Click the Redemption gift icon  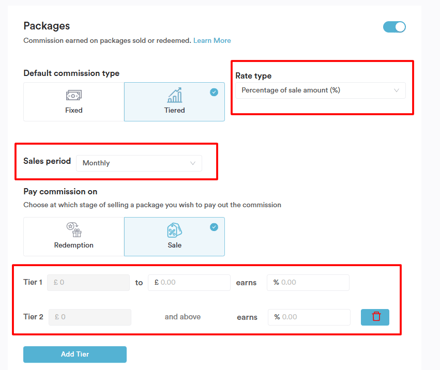74,230
